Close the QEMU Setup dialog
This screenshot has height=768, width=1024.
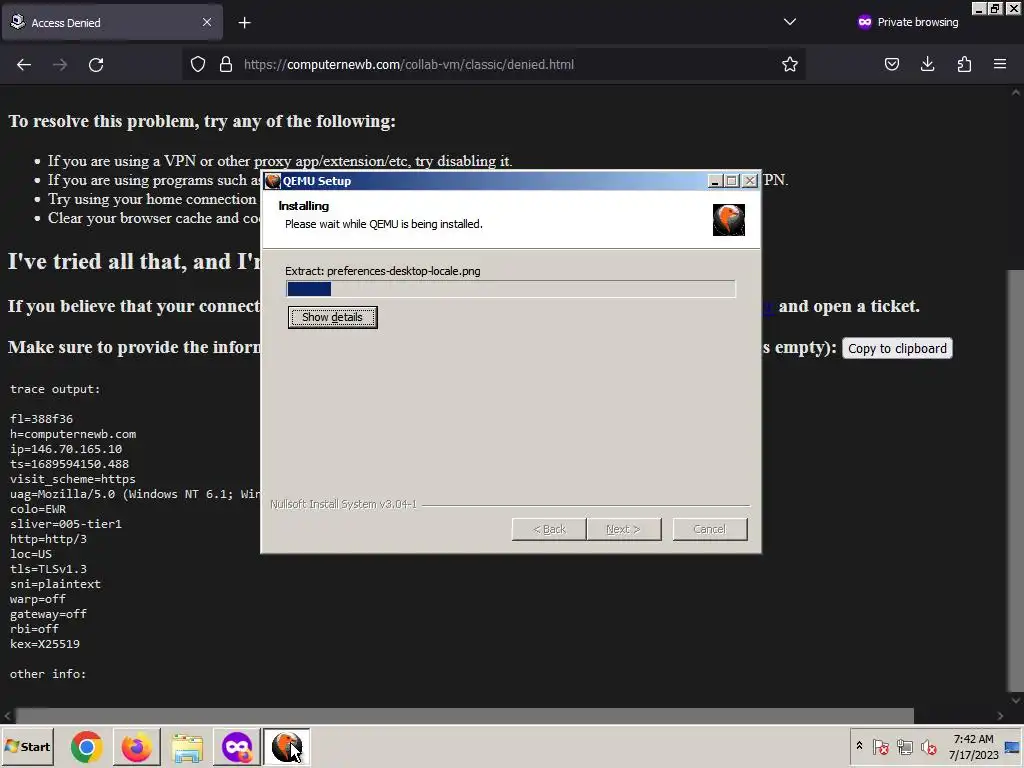tap(750, 181)
